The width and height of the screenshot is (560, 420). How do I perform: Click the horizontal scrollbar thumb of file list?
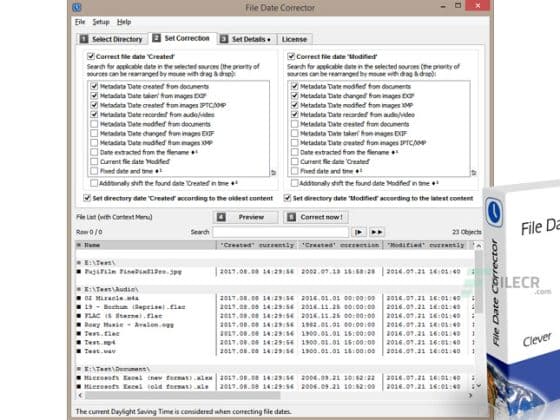[182, 395]
